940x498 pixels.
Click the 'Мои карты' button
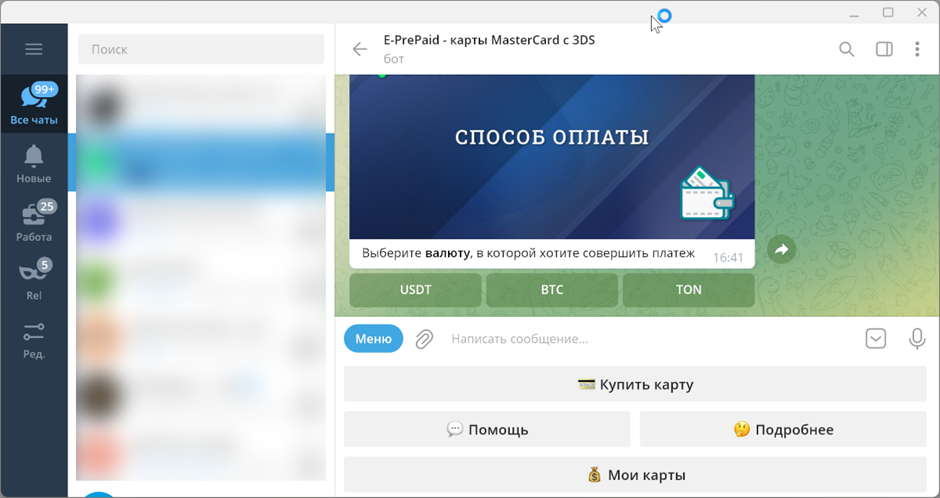point(635,475)
